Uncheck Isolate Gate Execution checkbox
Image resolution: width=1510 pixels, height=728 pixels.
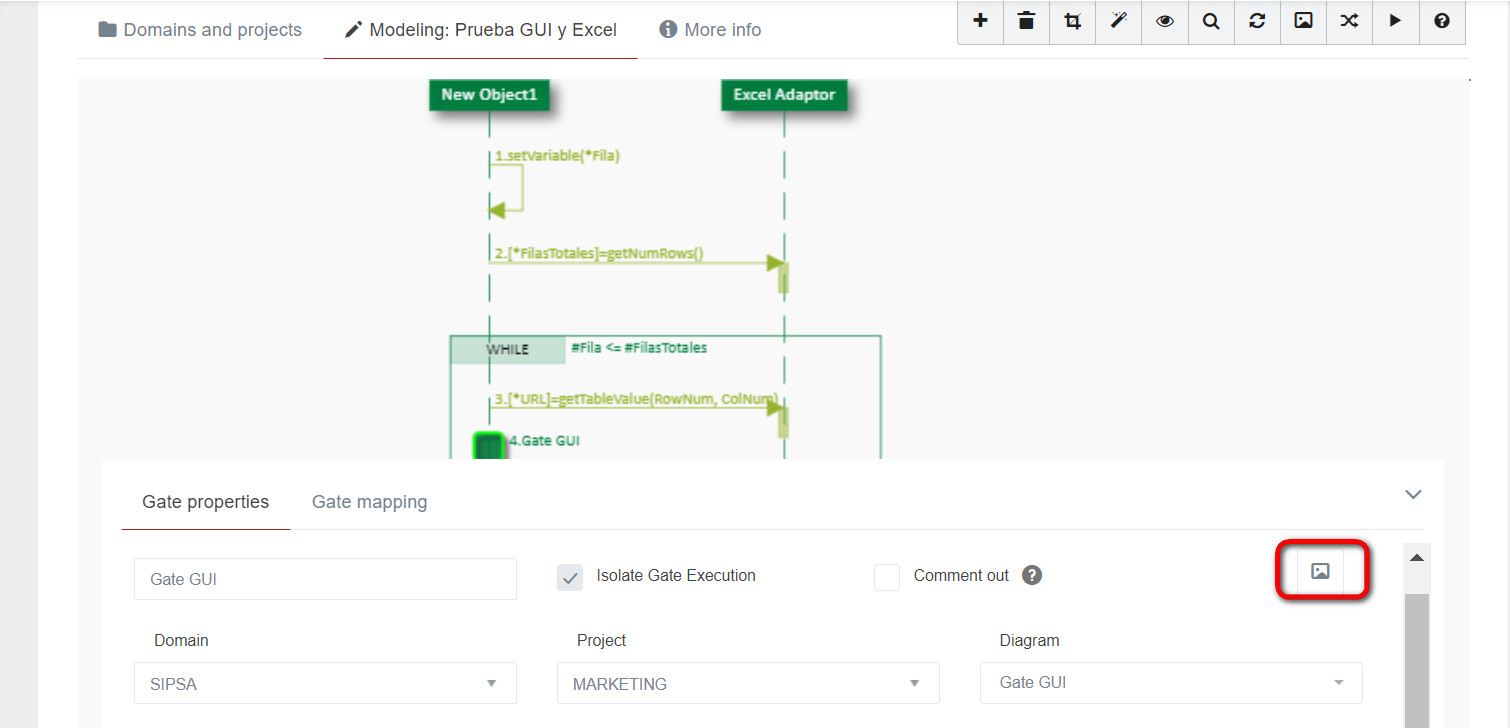tap(570, 577)
